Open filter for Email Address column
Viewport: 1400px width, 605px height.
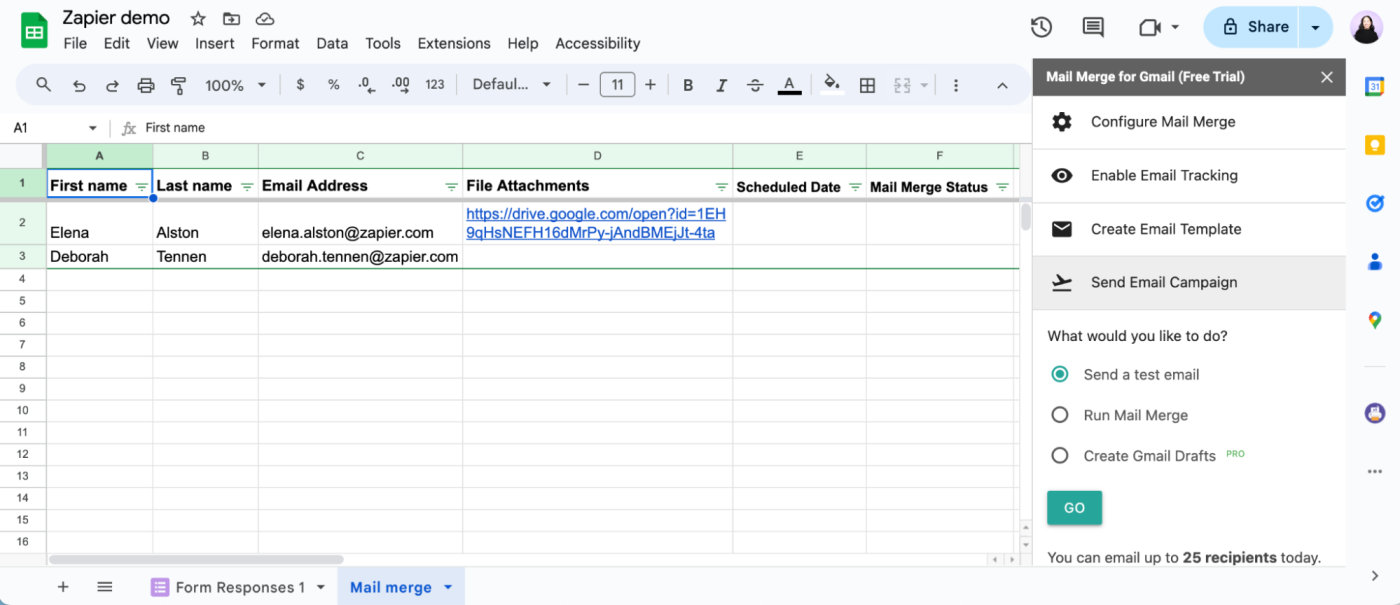(x=451, y=187)
